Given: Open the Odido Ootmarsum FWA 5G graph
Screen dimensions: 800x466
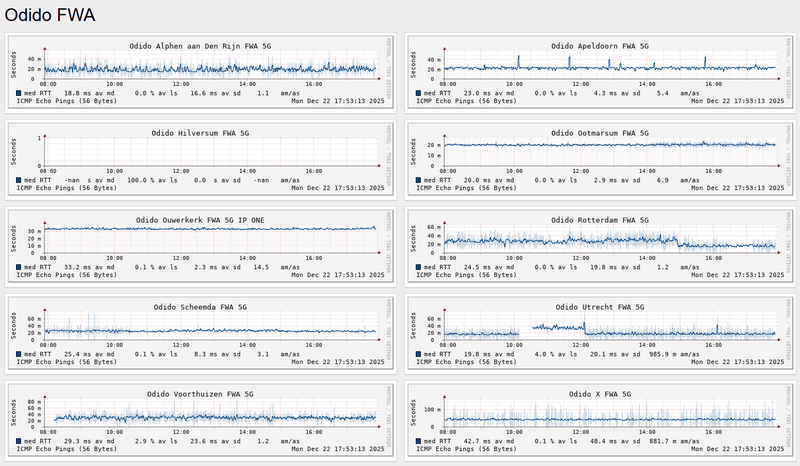Looking at the screenshot, I should tap(600, 160).
